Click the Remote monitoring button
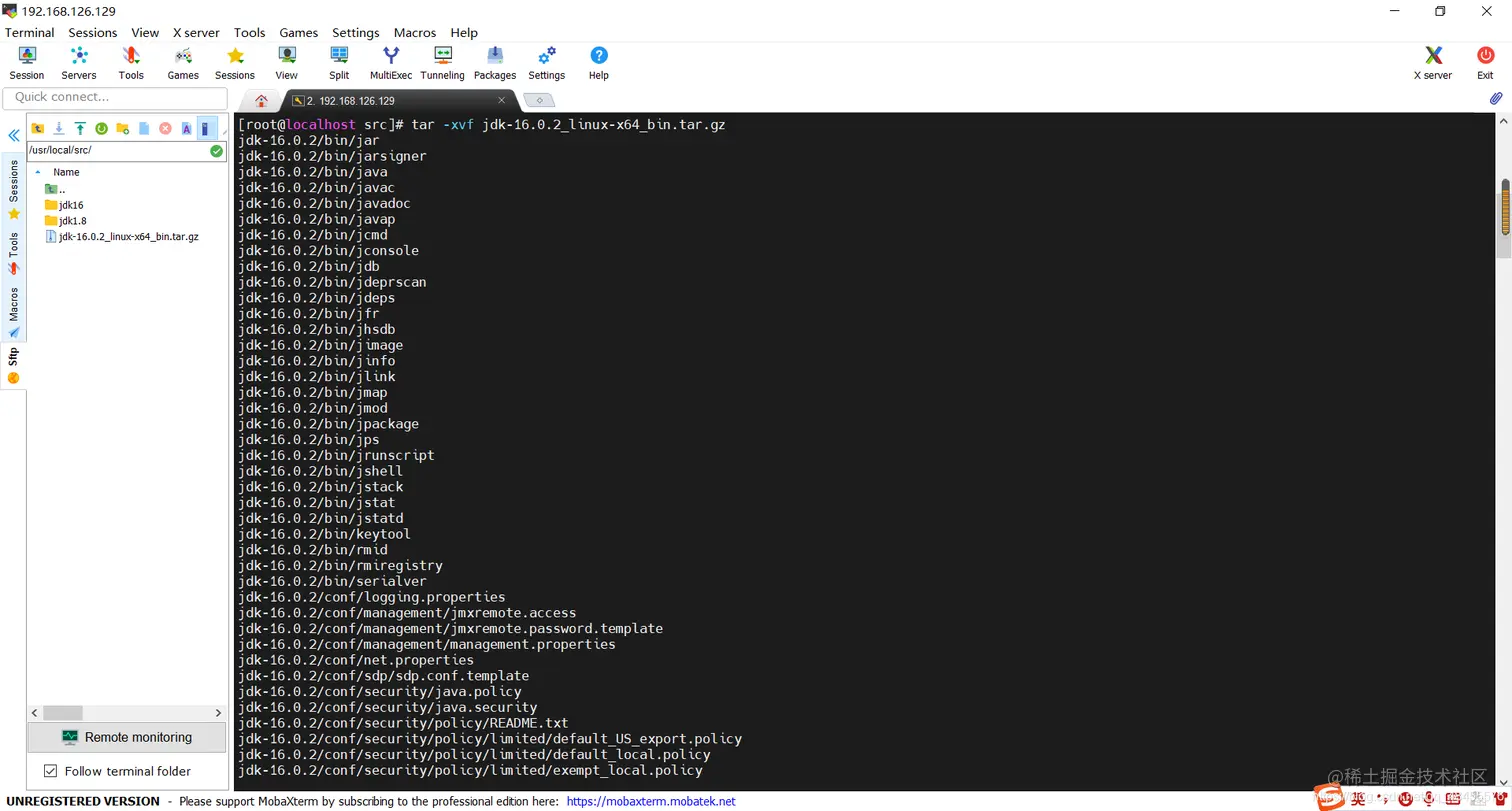The image size is (1512, 811). (x=127, y=737)
